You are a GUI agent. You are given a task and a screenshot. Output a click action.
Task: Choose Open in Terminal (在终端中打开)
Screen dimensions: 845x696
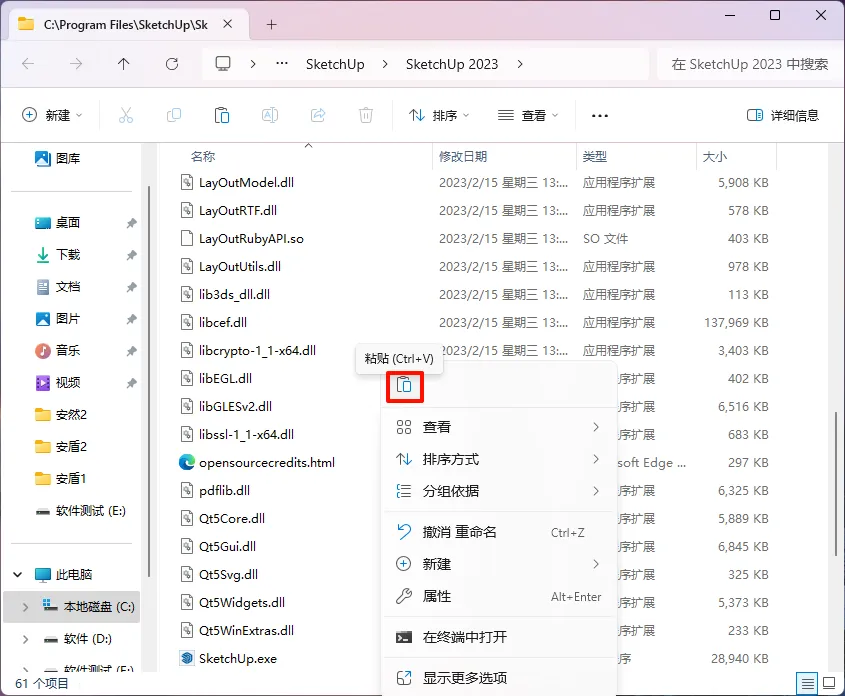click(498, 637)
